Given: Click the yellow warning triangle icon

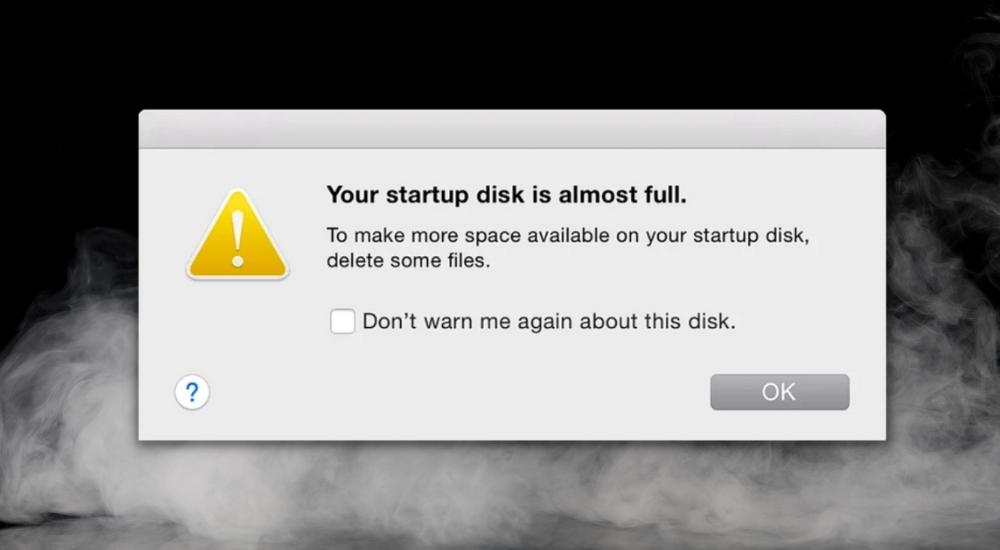Looking at the screenshot, I should pyautogui.click(x=237, y=235).
